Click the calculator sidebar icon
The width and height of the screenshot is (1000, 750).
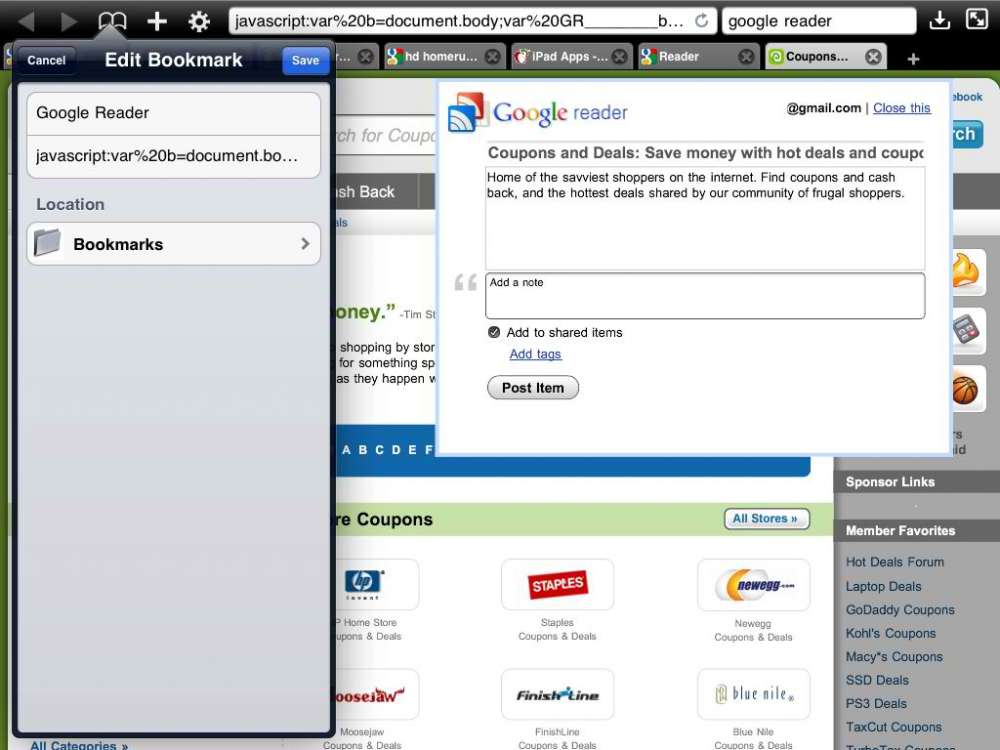(966, 330)
